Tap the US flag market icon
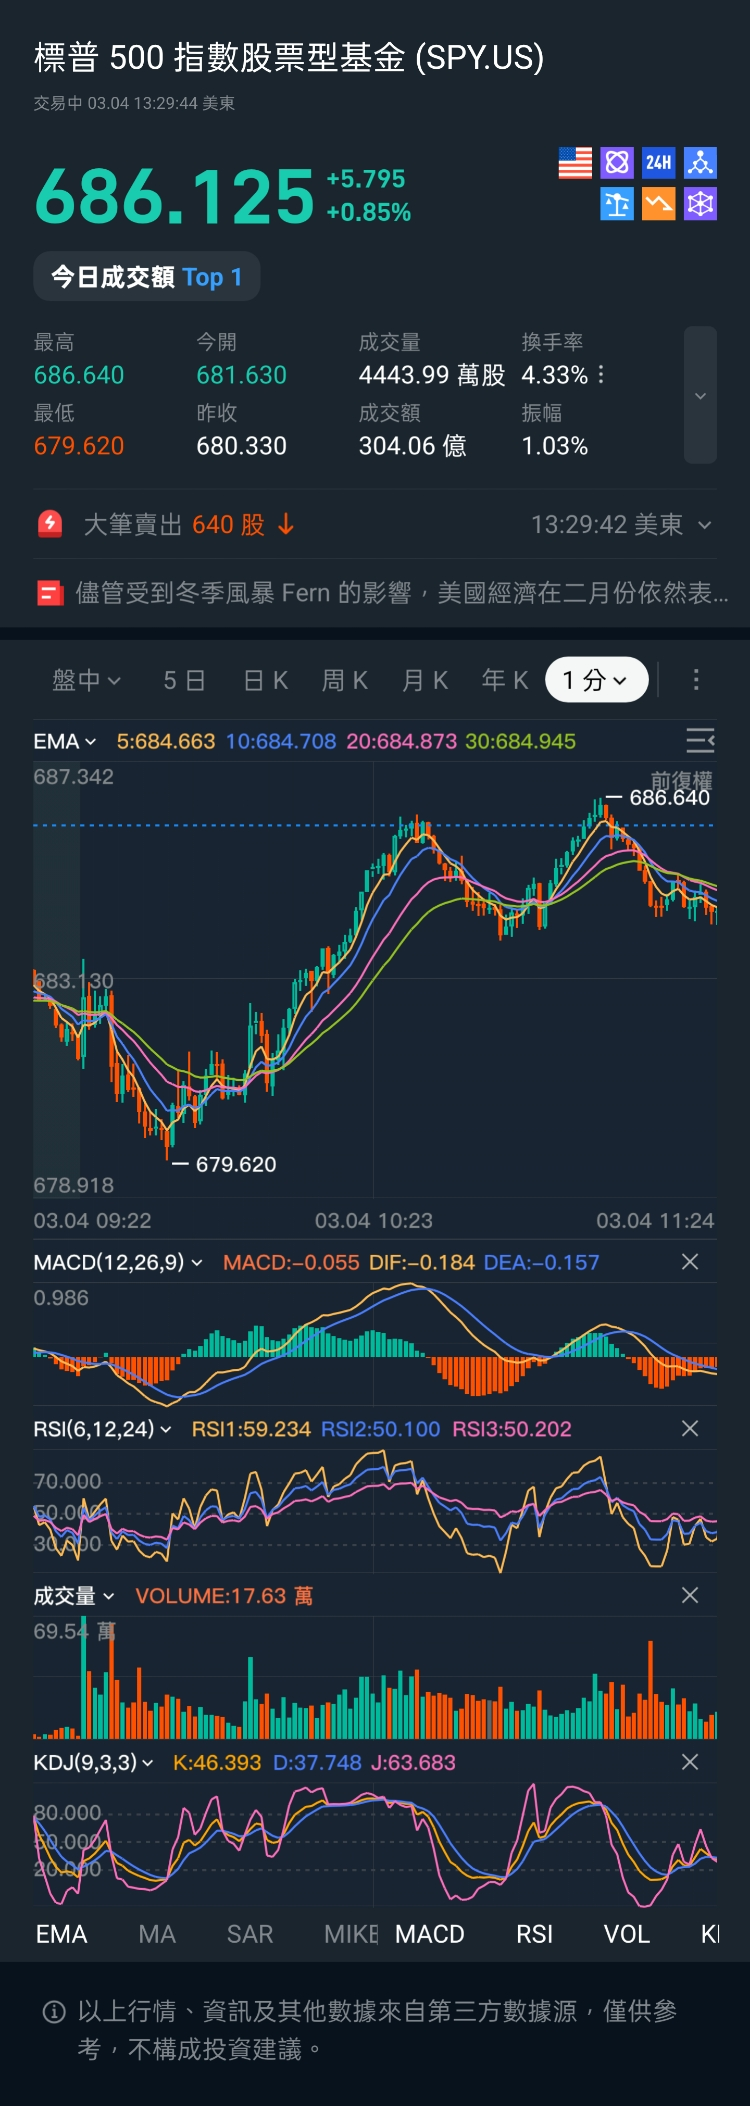The height and width of the screenshot is (2106, 750). point(575,163)
